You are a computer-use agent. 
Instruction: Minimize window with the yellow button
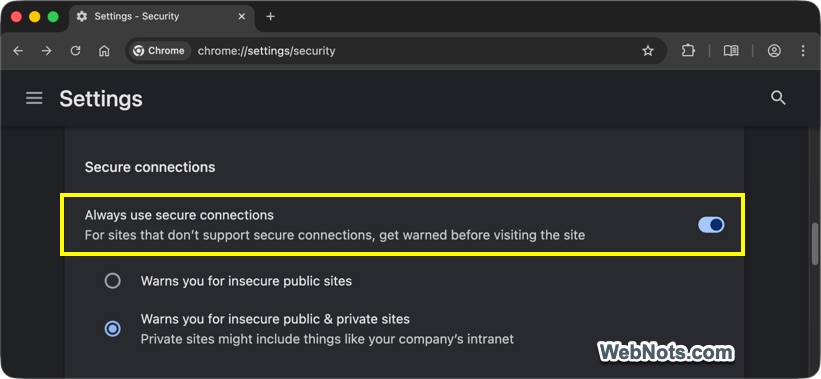coord(35,16)
